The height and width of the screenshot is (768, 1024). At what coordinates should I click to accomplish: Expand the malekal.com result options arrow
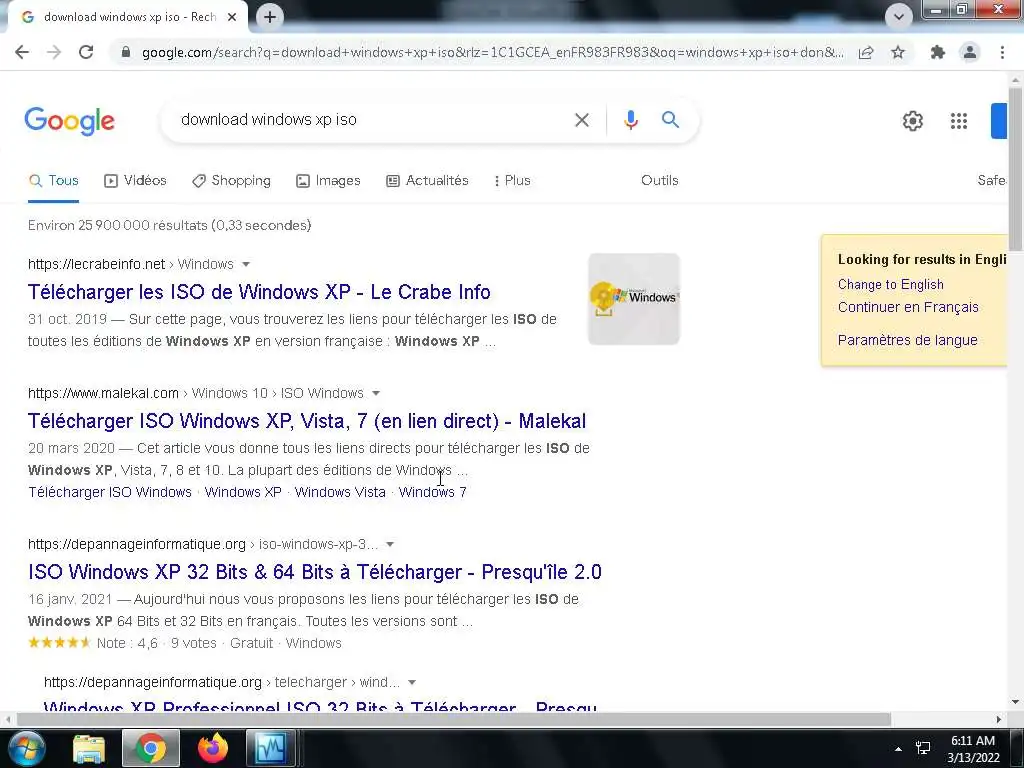click(376, 394)
